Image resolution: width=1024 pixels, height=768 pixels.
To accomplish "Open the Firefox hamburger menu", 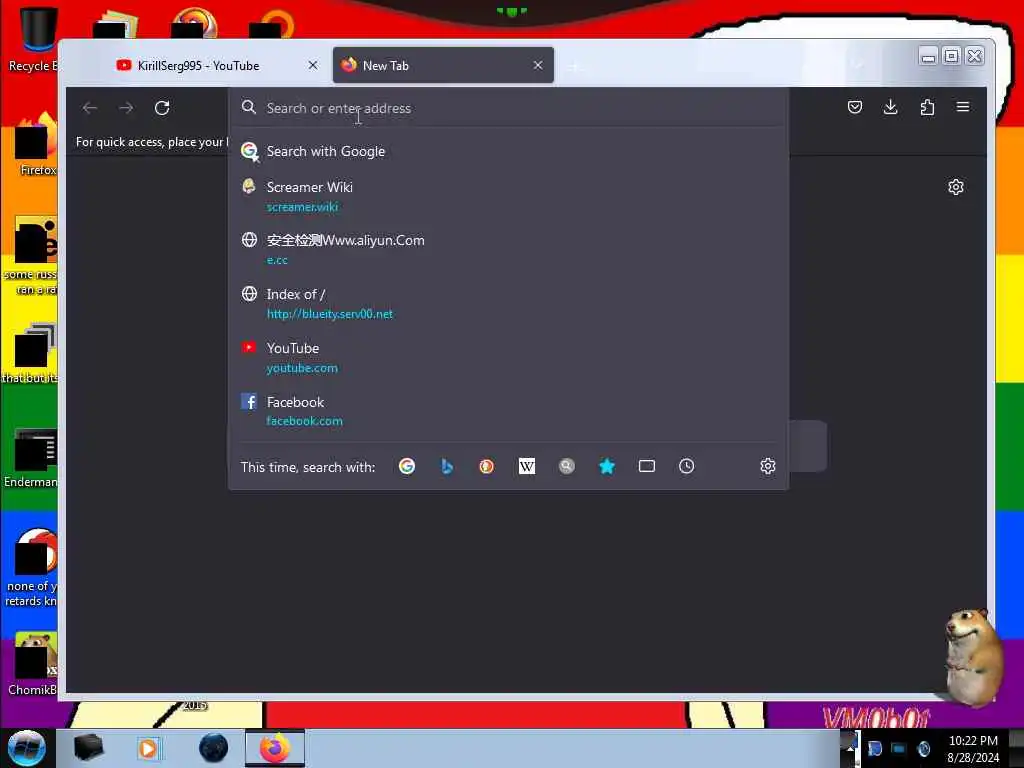I will 963,106.
